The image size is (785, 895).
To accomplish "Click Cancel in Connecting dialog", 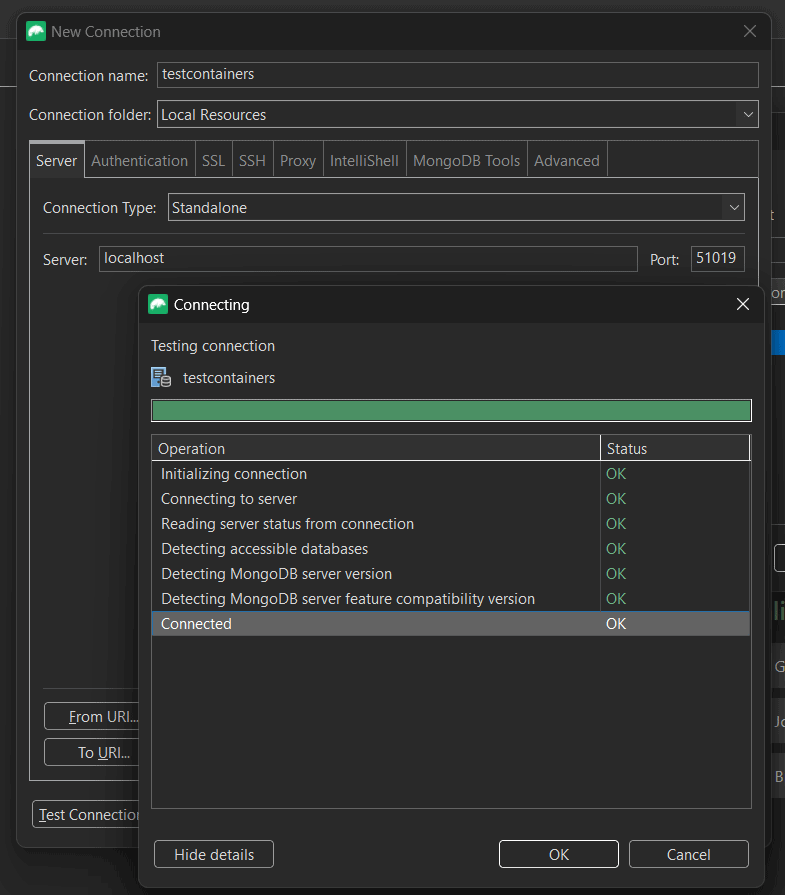I will click(689, 854).
